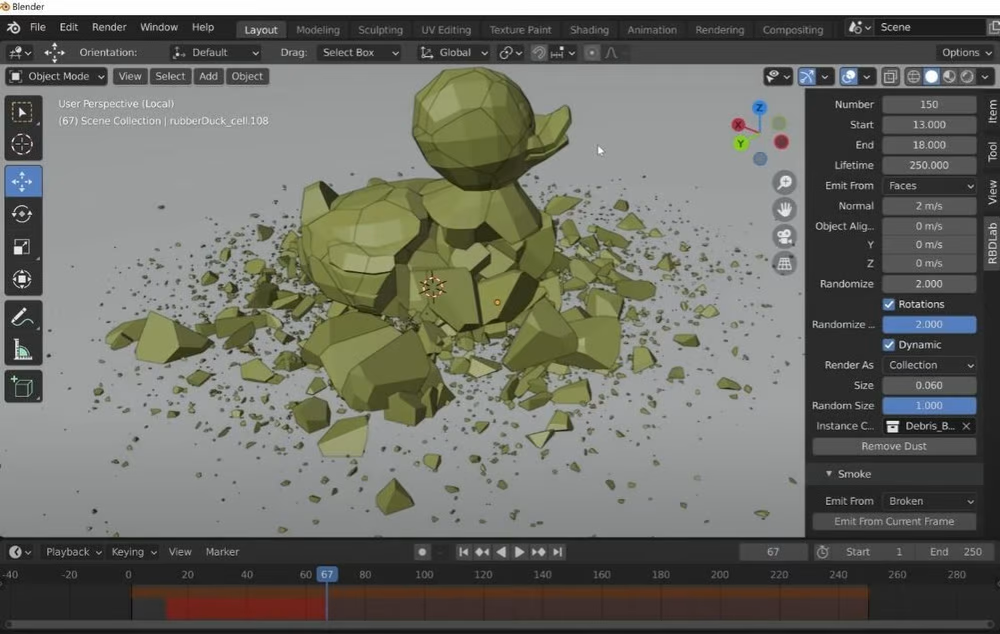
Task: Toggle X-Ray mode in the viewport header
Action: coord(888,76)
